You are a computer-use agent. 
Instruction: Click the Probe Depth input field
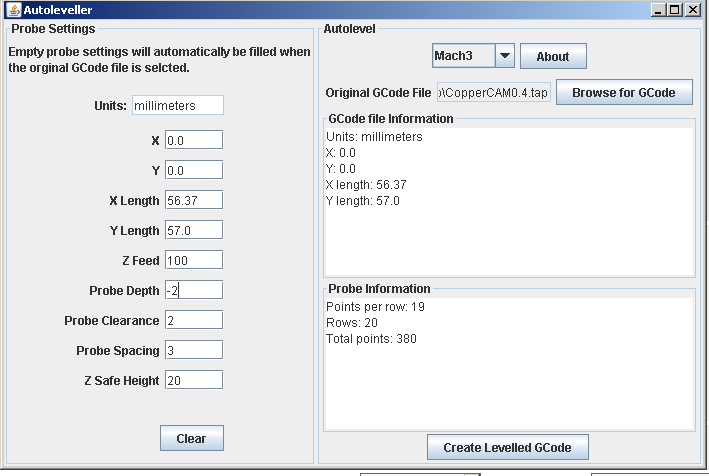click(194, 290)
